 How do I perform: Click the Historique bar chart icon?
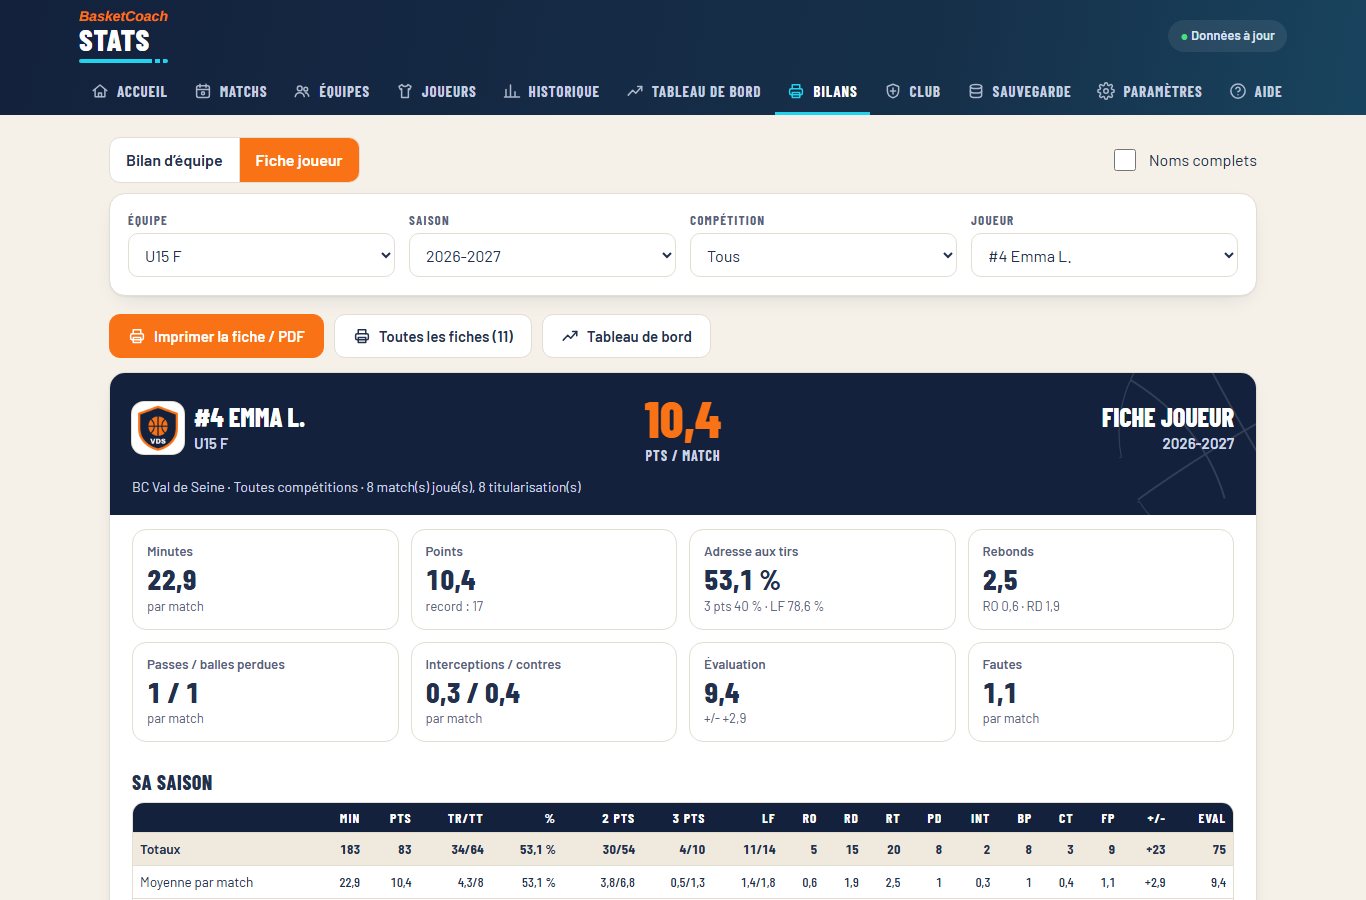[x=511, y=91]
